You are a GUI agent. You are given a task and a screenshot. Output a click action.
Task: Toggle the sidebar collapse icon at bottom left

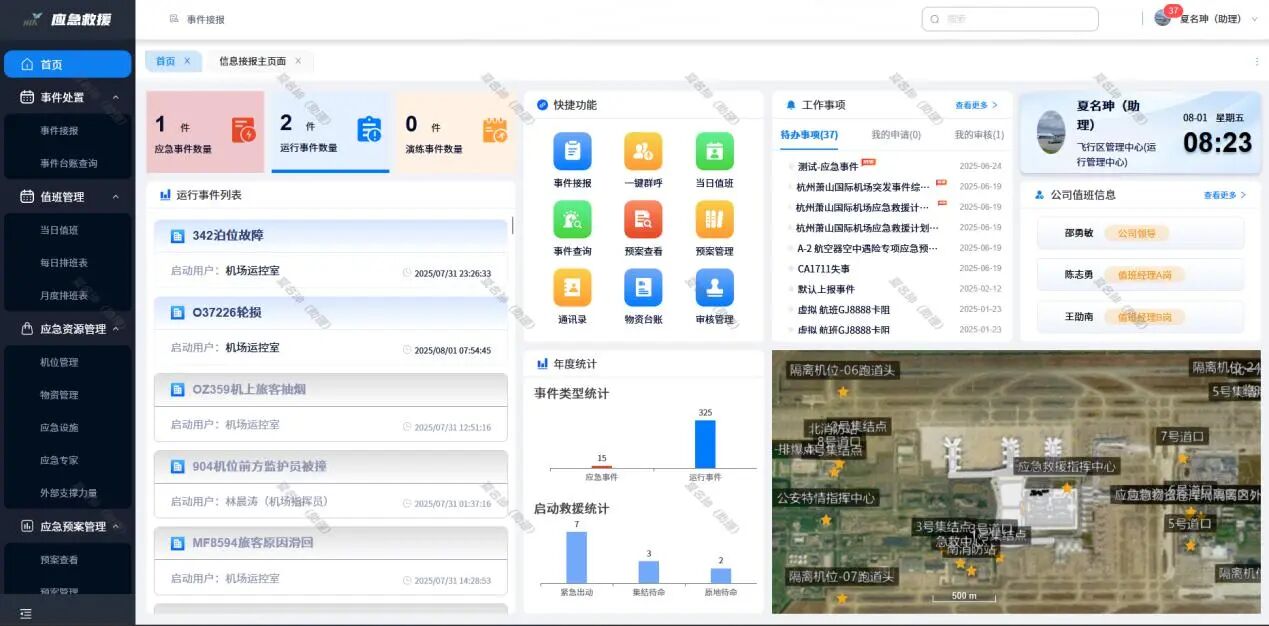point(26,613)
